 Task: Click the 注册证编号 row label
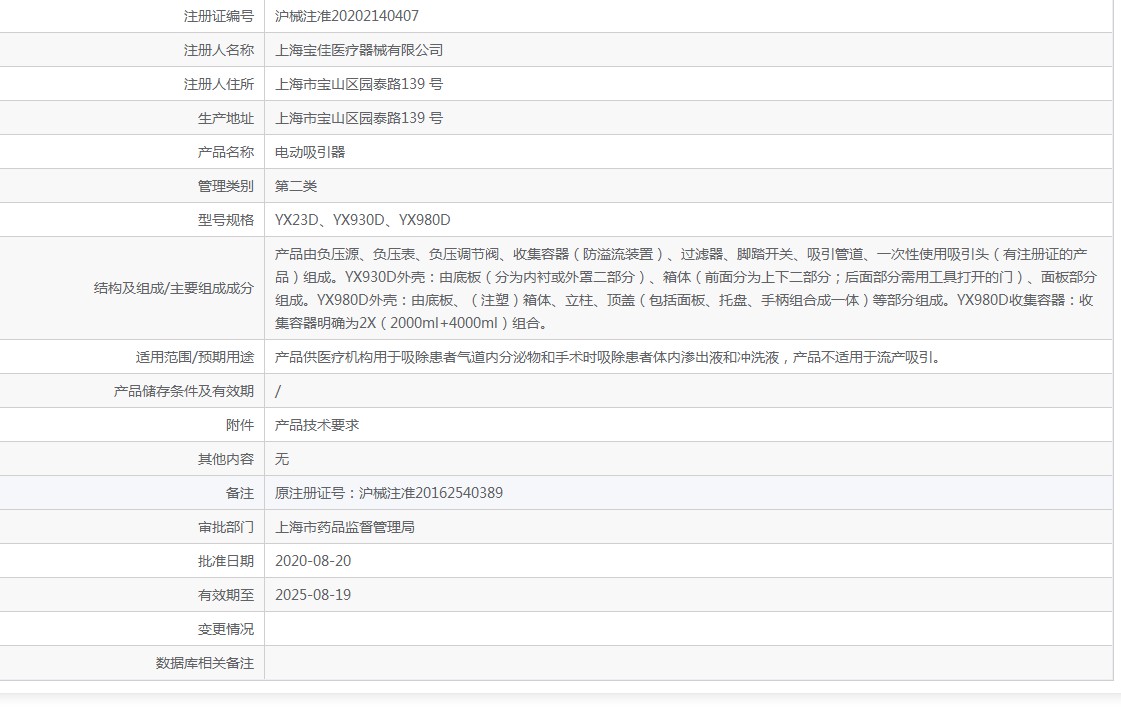[219, 16]
